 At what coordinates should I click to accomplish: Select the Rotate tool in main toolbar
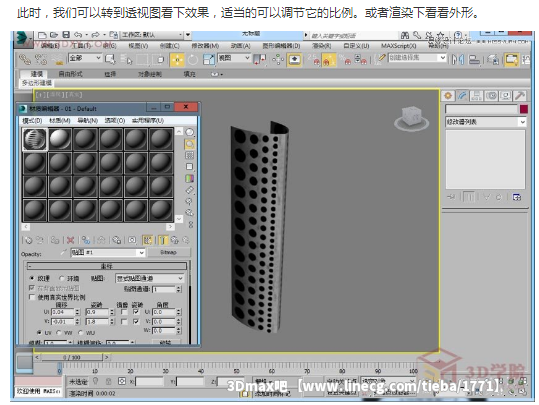click(192, 60)
